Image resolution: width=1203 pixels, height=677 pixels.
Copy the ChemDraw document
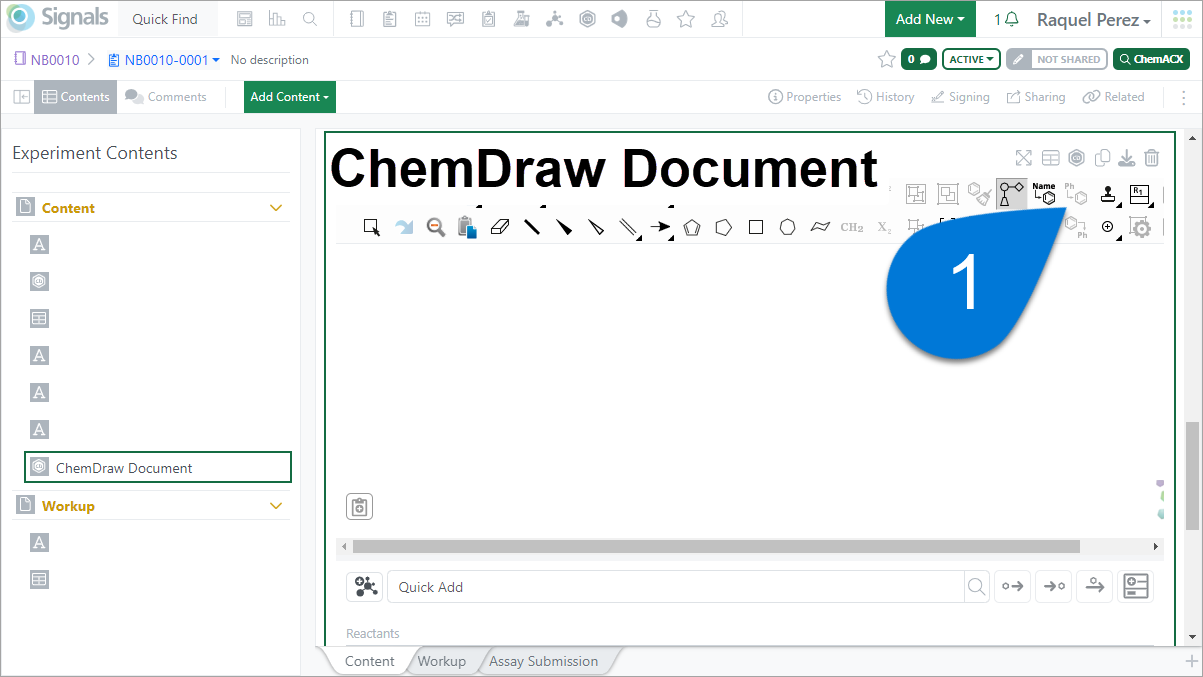click(x=1103, y=158)
